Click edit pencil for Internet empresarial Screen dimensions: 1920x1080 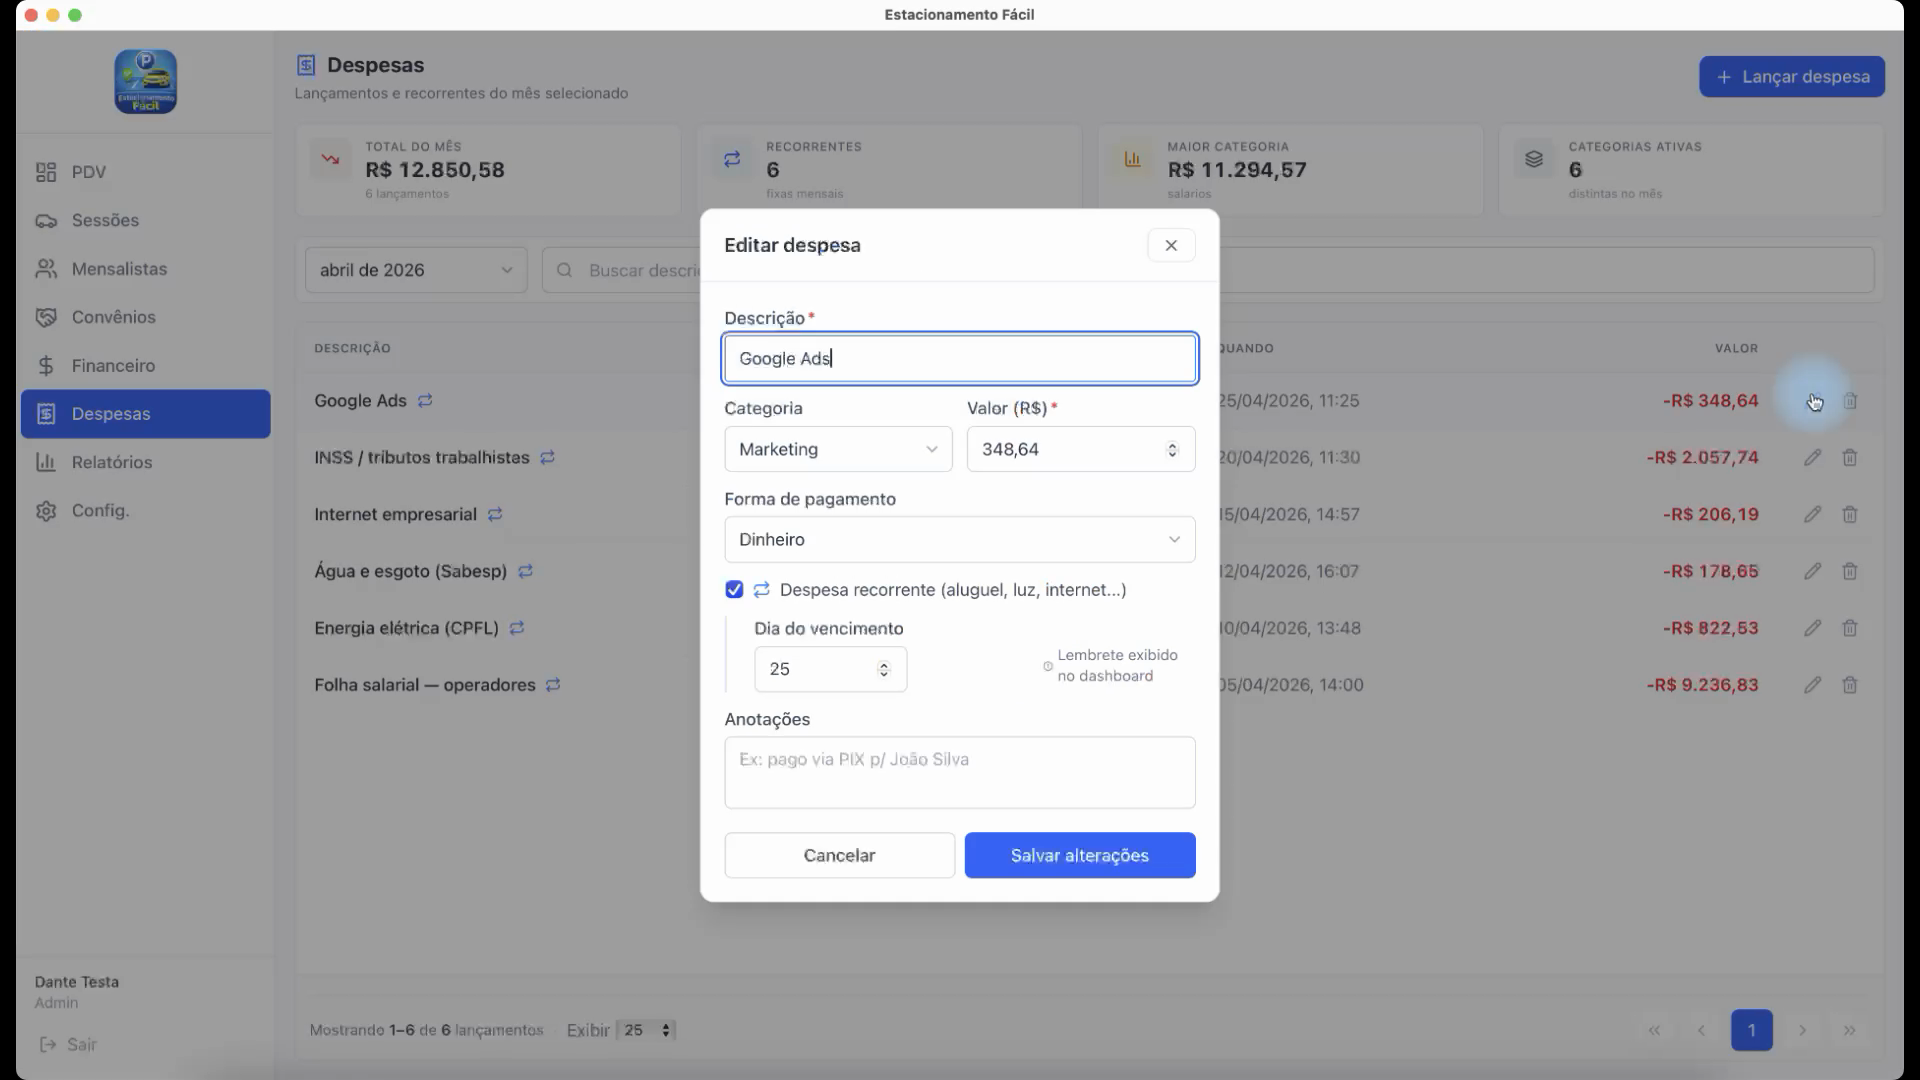1812,514
